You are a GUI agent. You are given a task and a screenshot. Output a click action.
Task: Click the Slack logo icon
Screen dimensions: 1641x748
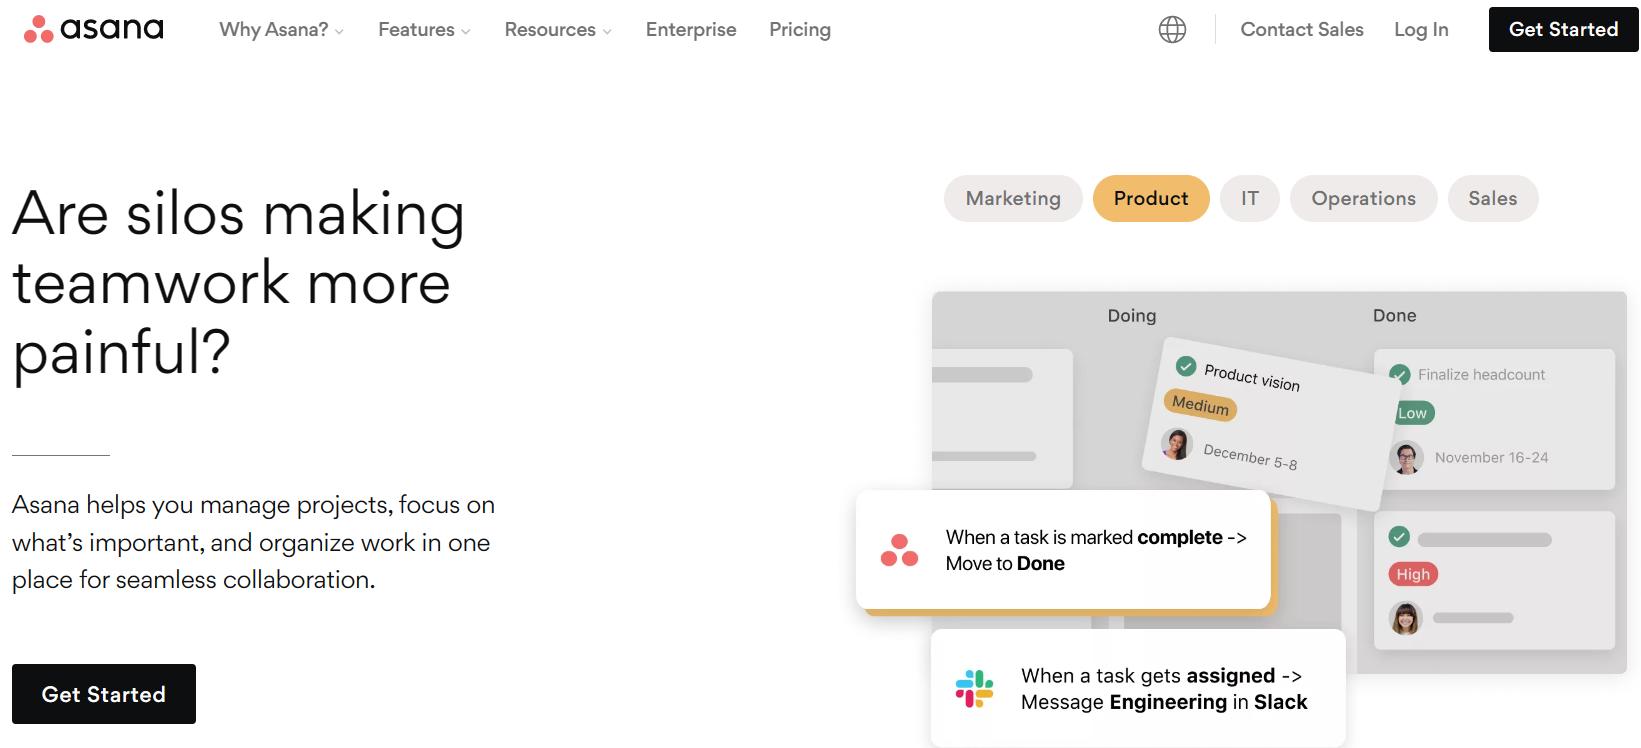[x=974, y=689]
